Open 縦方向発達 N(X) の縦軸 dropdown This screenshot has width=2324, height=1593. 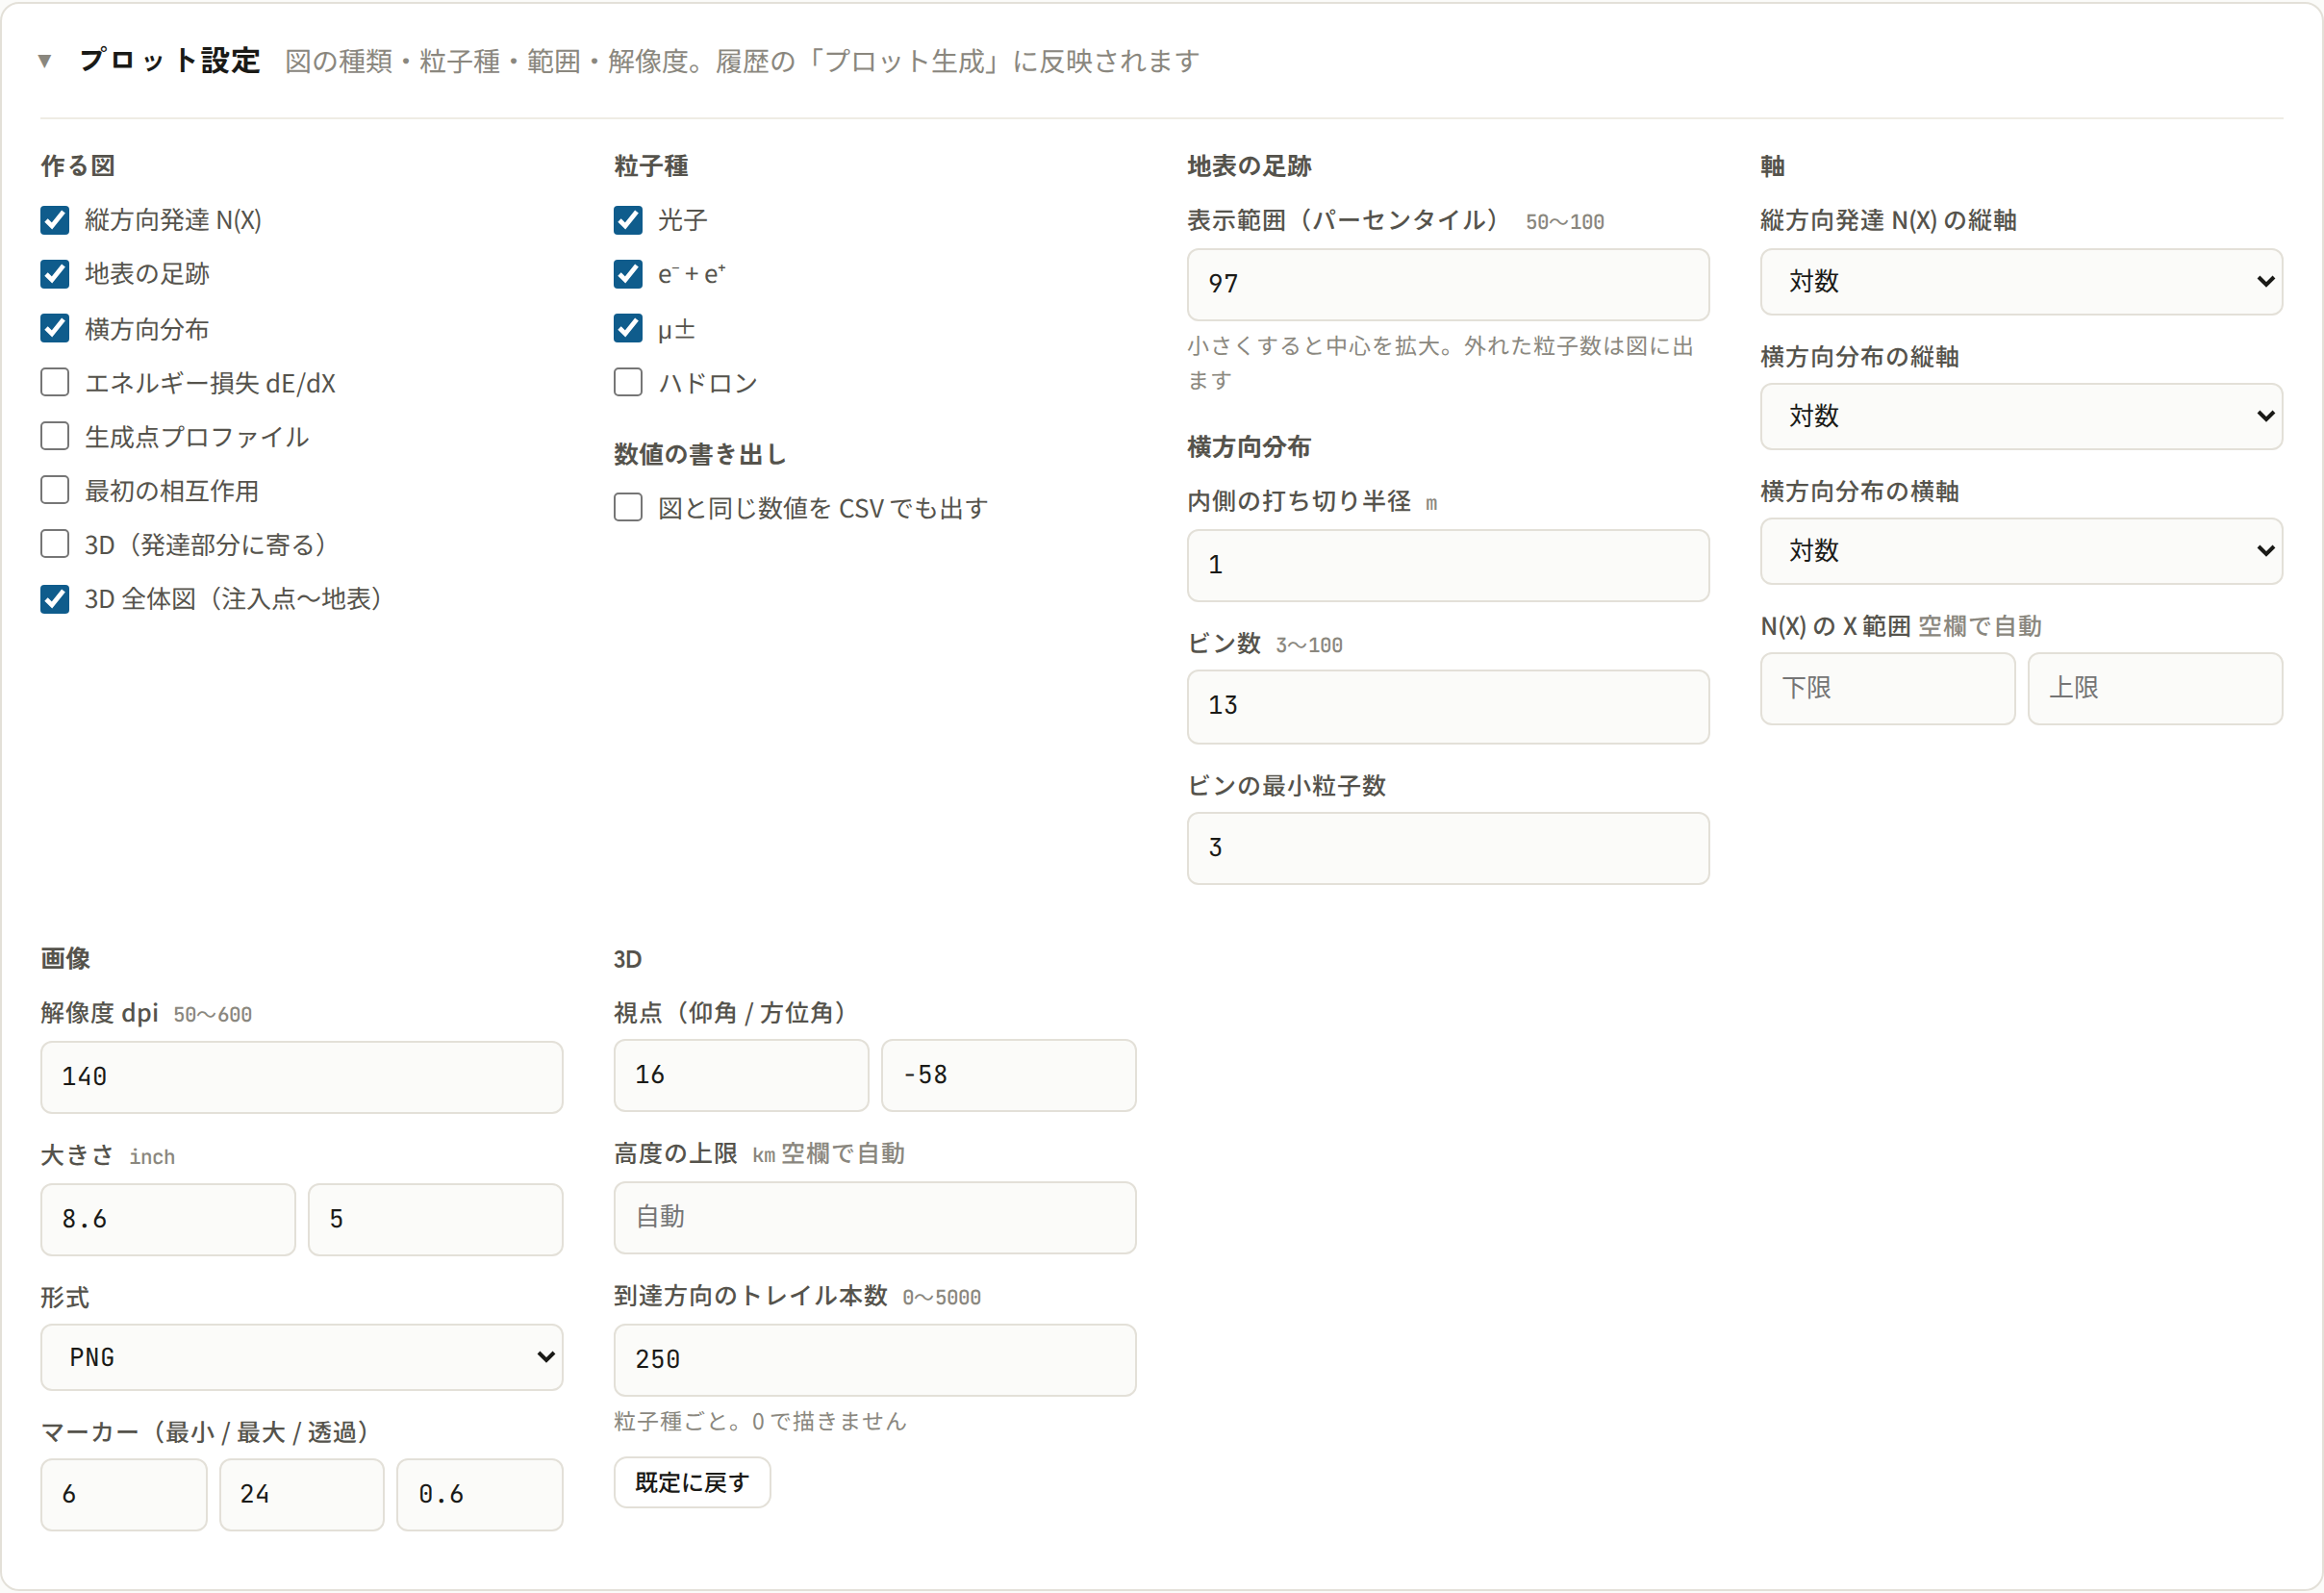[2021, 282]
